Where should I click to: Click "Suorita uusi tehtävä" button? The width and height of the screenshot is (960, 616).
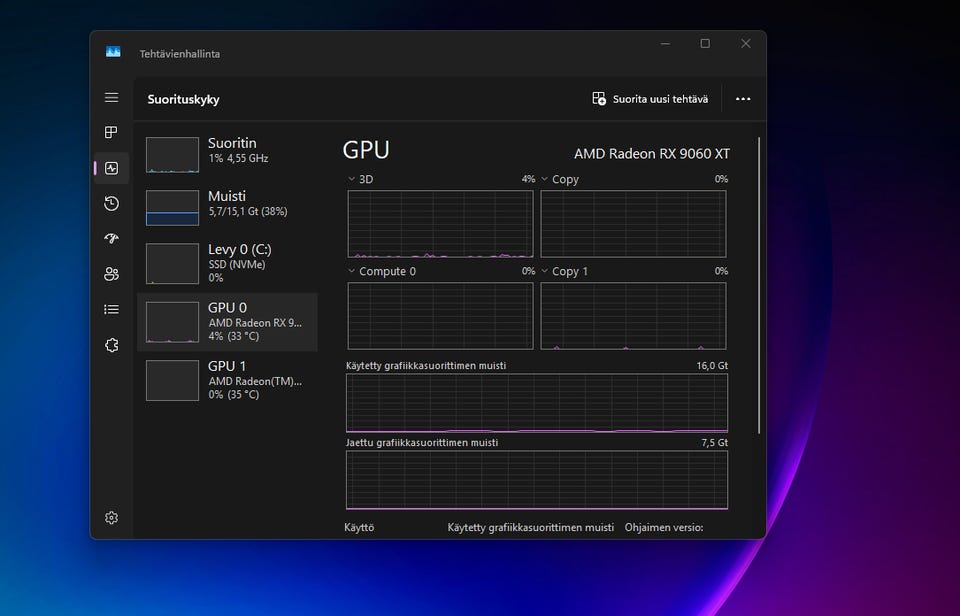tap(650, 99)
